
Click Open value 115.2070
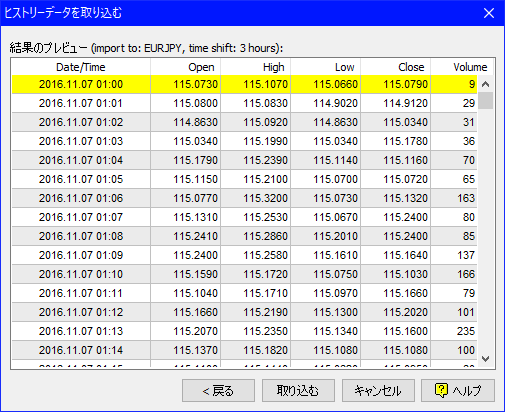[195, 331]
